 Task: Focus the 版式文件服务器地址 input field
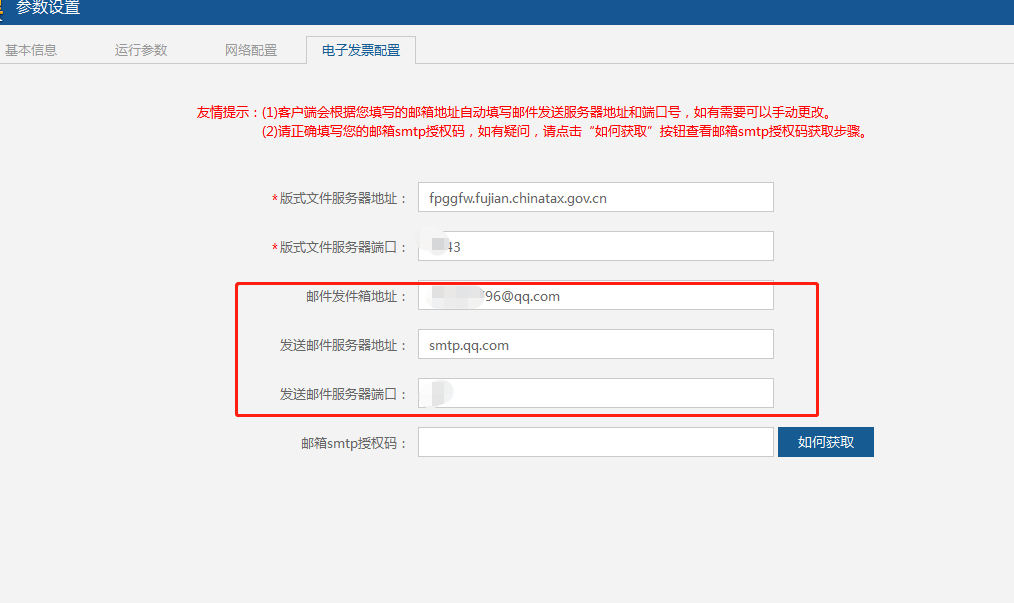595,198
